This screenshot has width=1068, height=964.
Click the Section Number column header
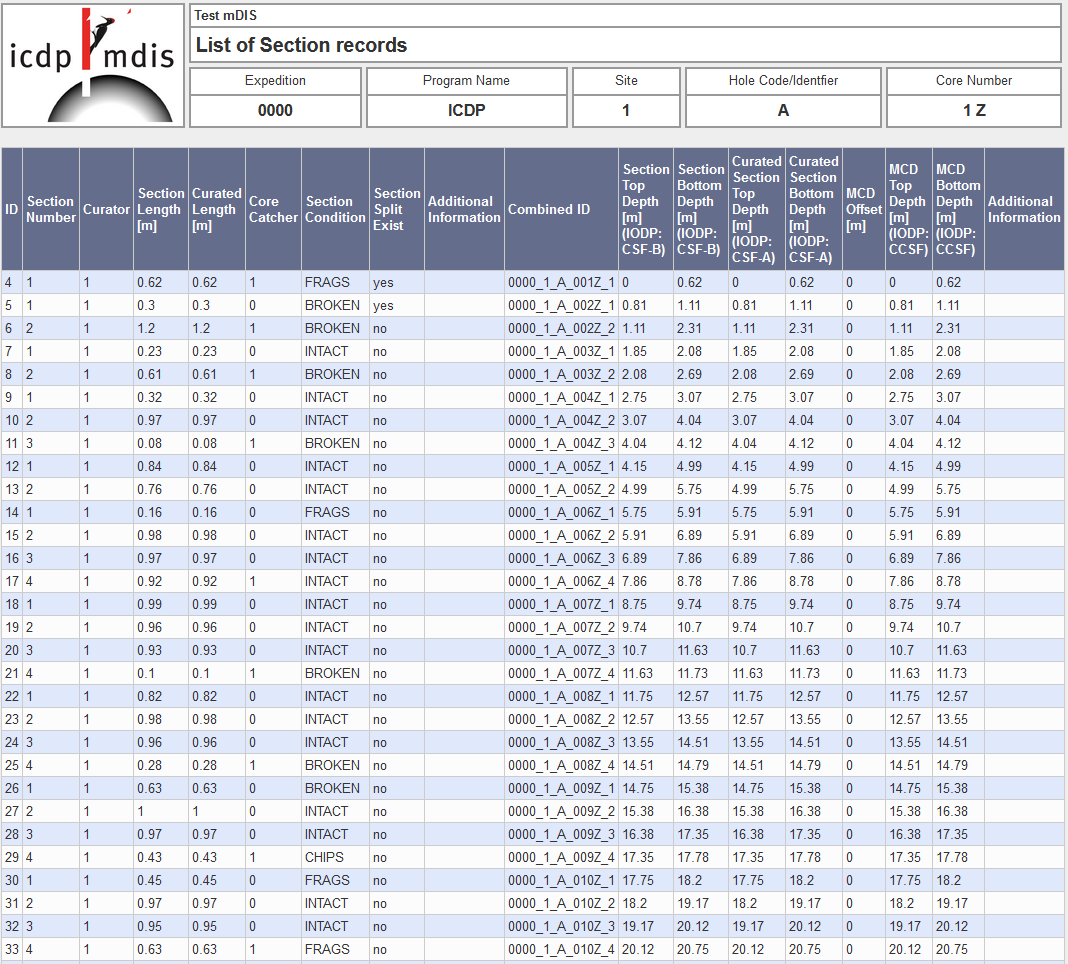[51, 209]
